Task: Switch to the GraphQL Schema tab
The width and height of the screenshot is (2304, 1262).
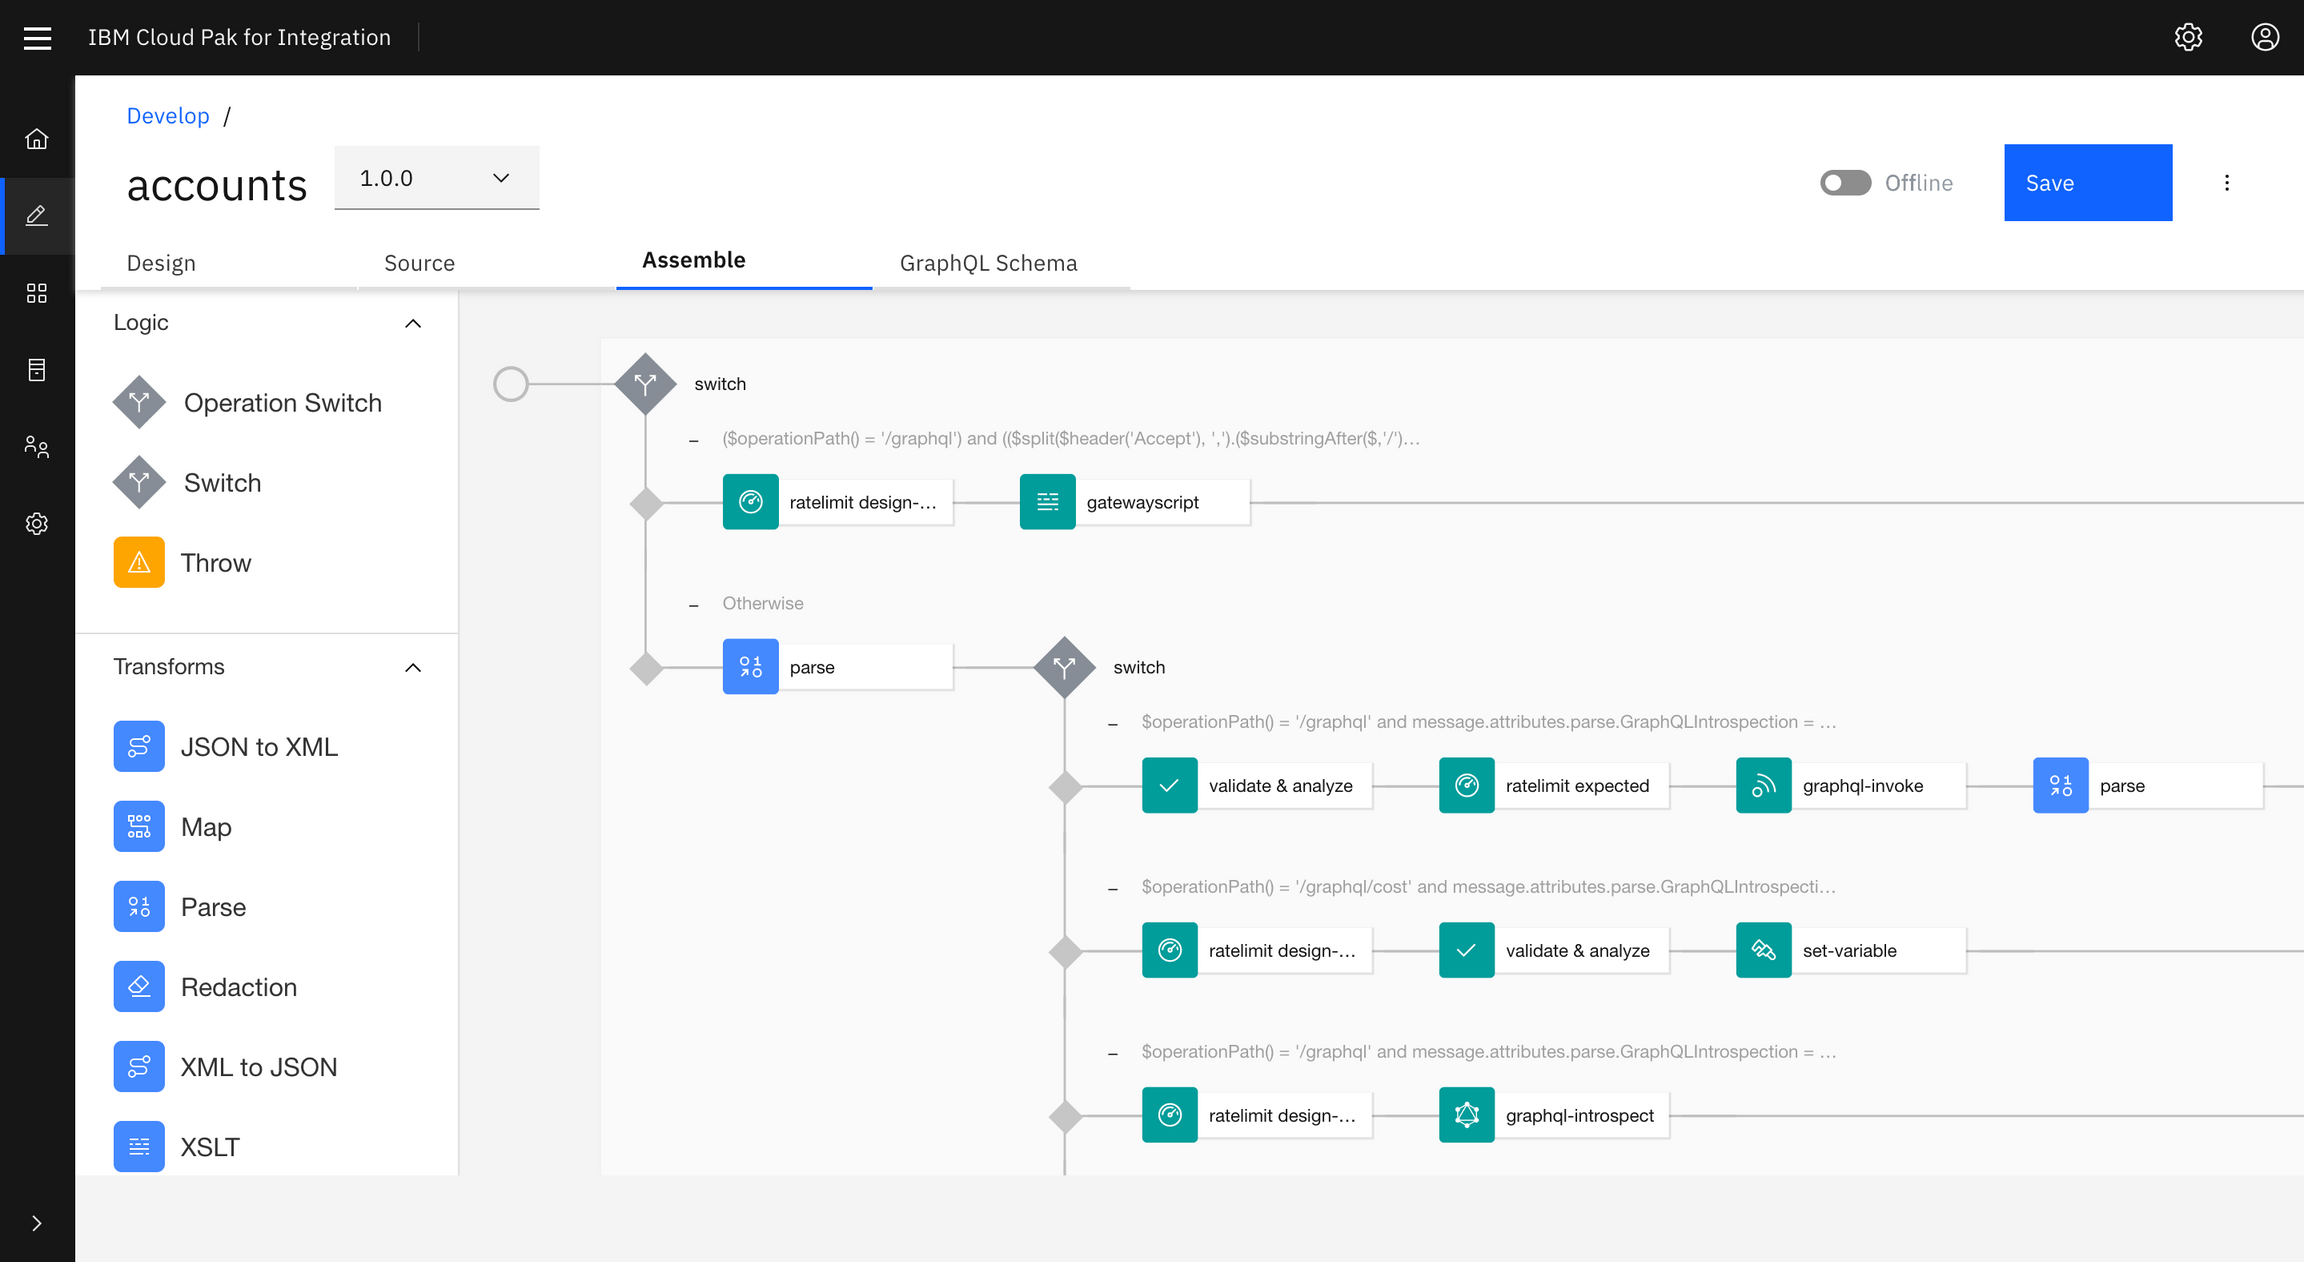Action: (988, 262)
